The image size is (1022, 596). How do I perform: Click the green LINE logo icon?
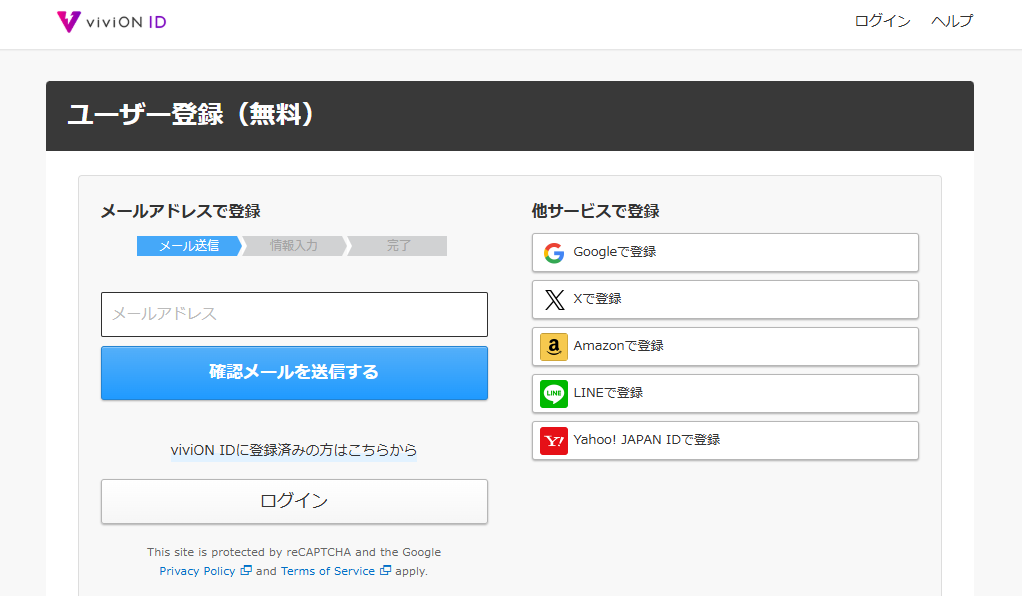click(x=554, y=394)
